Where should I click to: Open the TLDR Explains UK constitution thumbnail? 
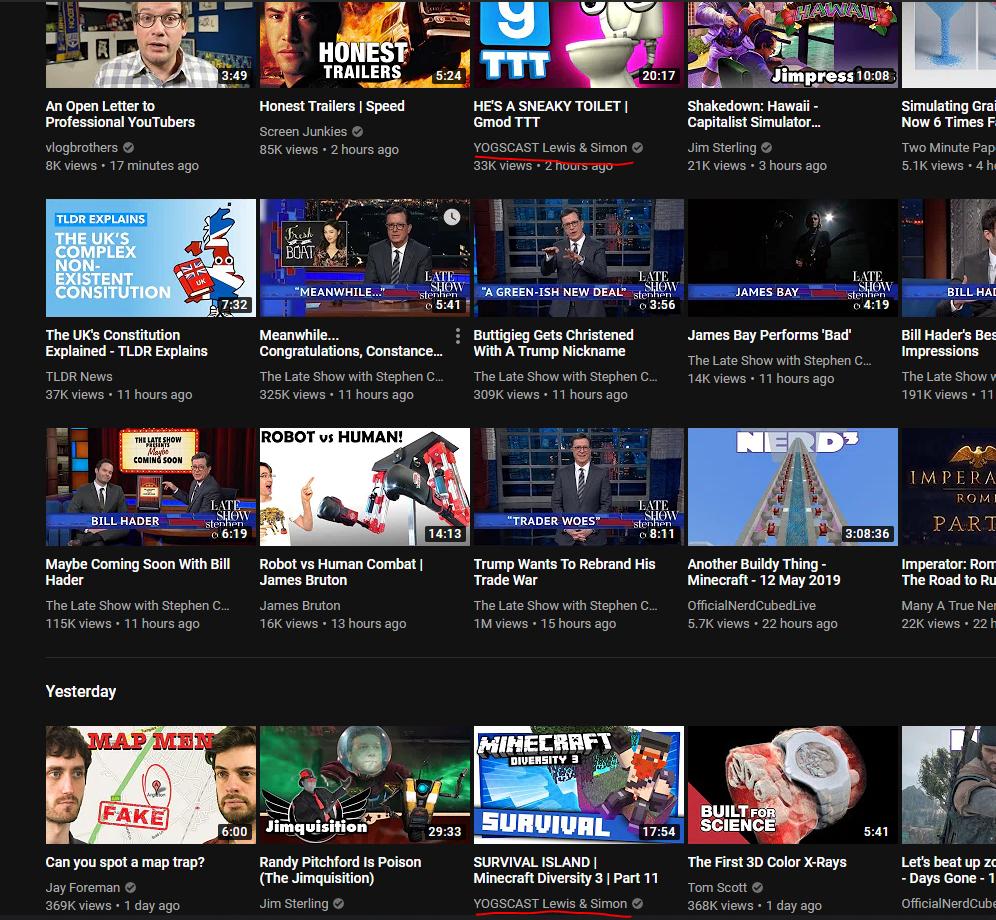pos(151,258)
